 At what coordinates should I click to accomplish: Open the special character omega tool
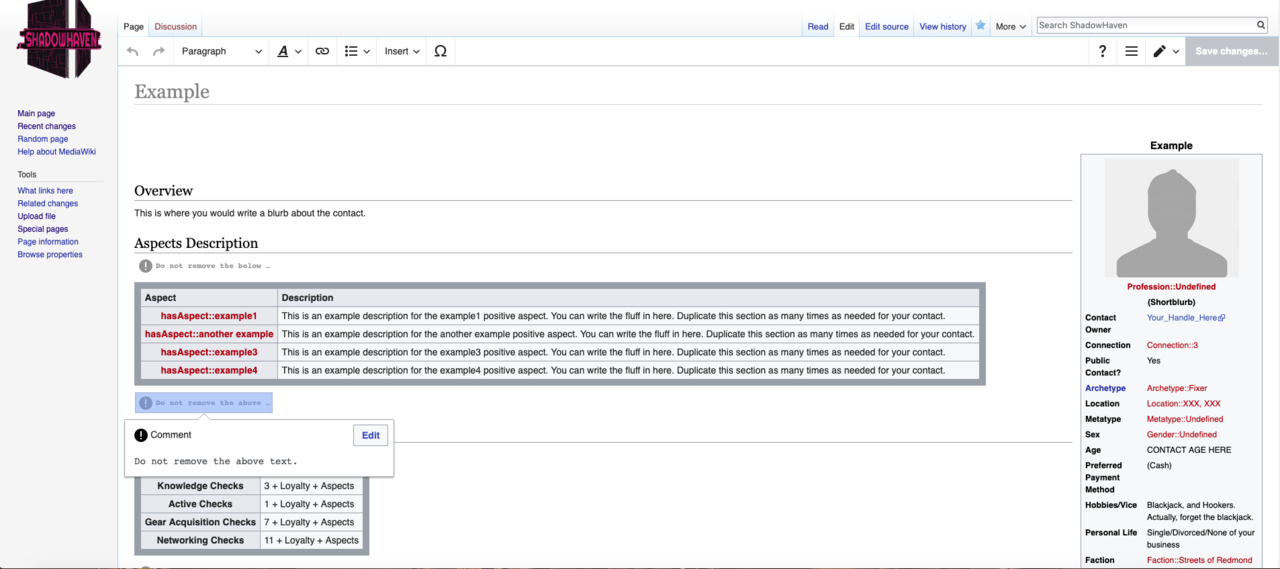(x=440, y=51)
